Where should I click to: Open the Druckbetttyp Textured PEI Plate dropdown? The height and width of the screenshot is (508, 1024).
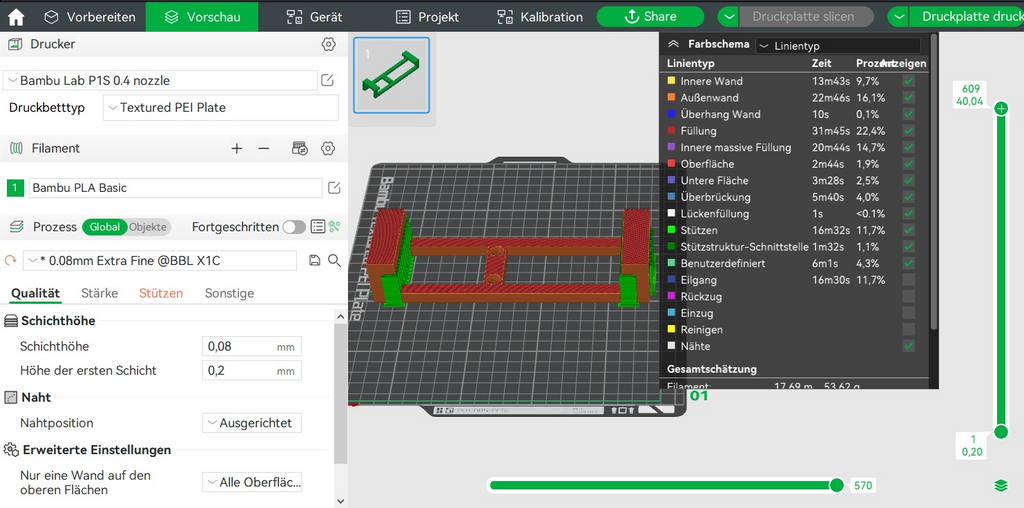pos(221,108)
